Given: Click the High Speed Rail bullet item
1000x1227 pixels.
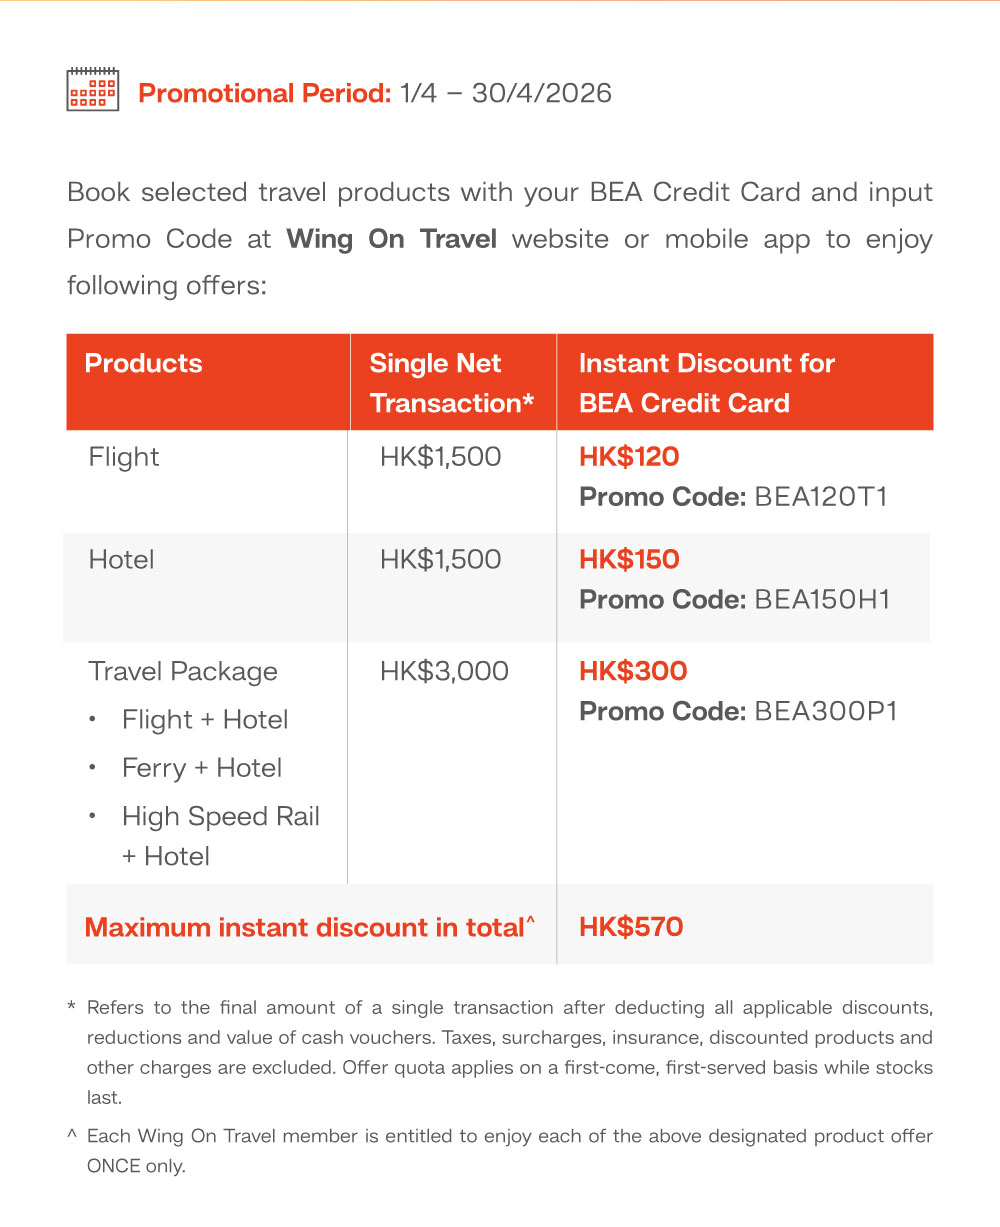Looking at the screenshot, I should tap(220, 817).
